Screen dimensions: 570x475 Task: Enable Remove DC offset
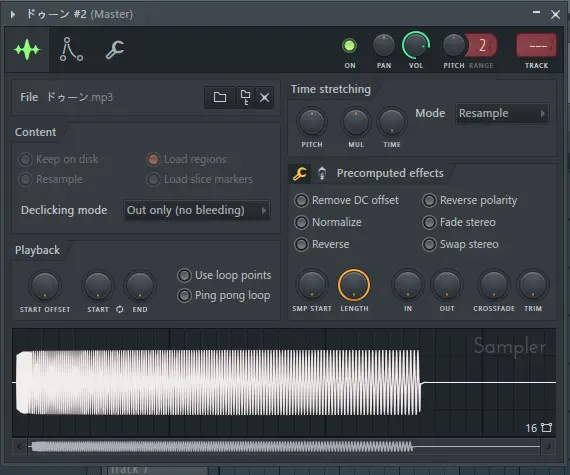346,200
